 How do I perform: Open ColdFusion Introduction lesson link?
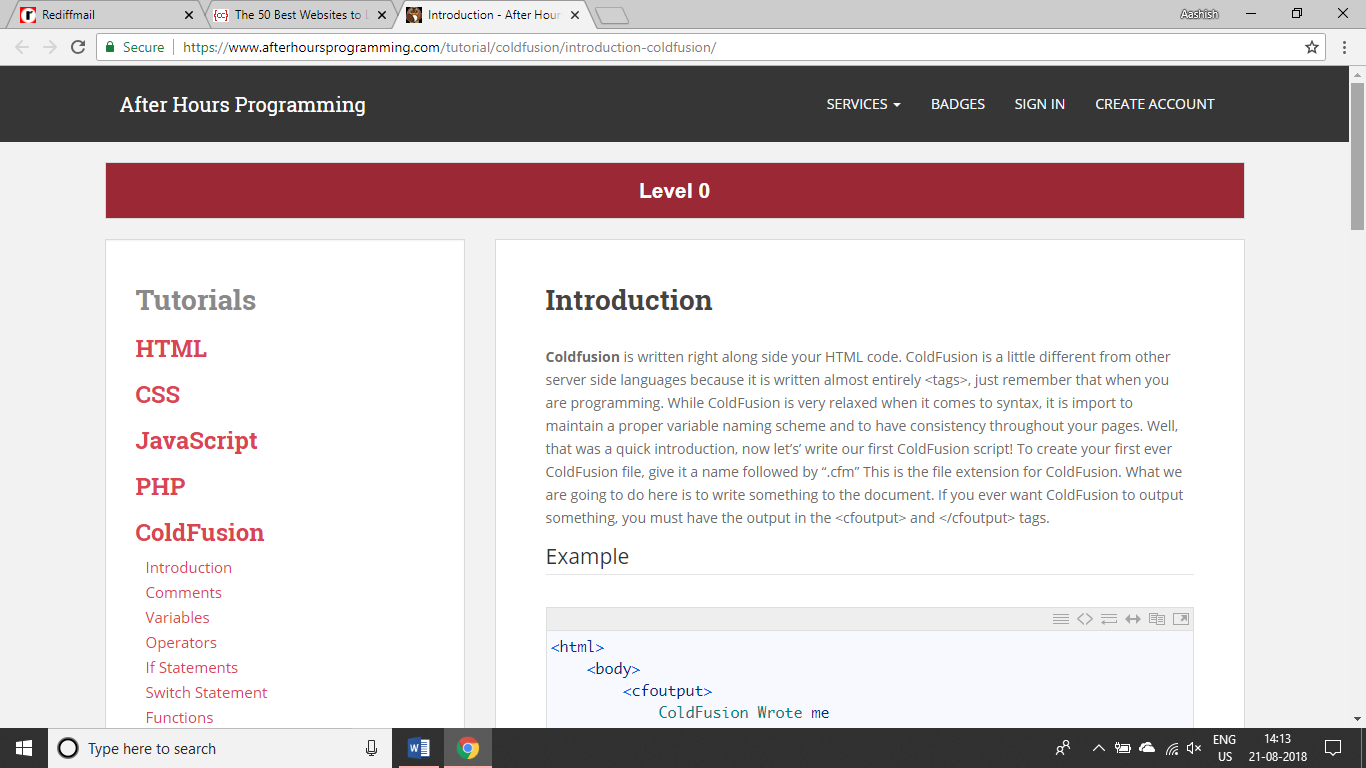click(189, 567)
